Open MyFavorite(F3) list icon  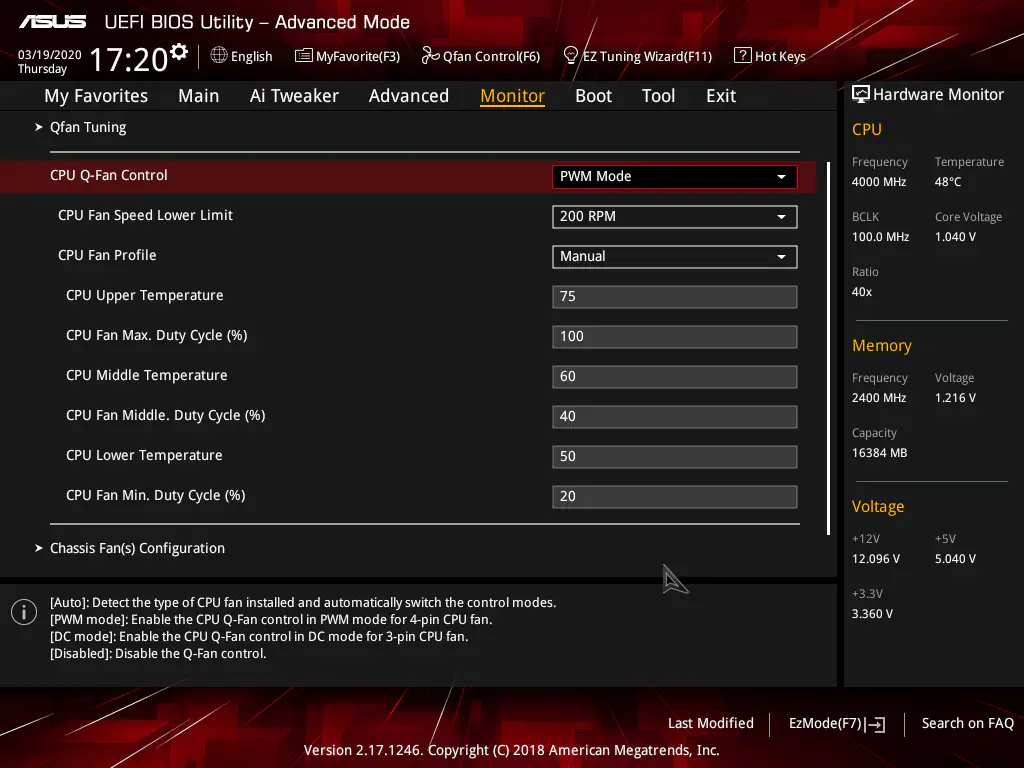[x=304, y=56]
